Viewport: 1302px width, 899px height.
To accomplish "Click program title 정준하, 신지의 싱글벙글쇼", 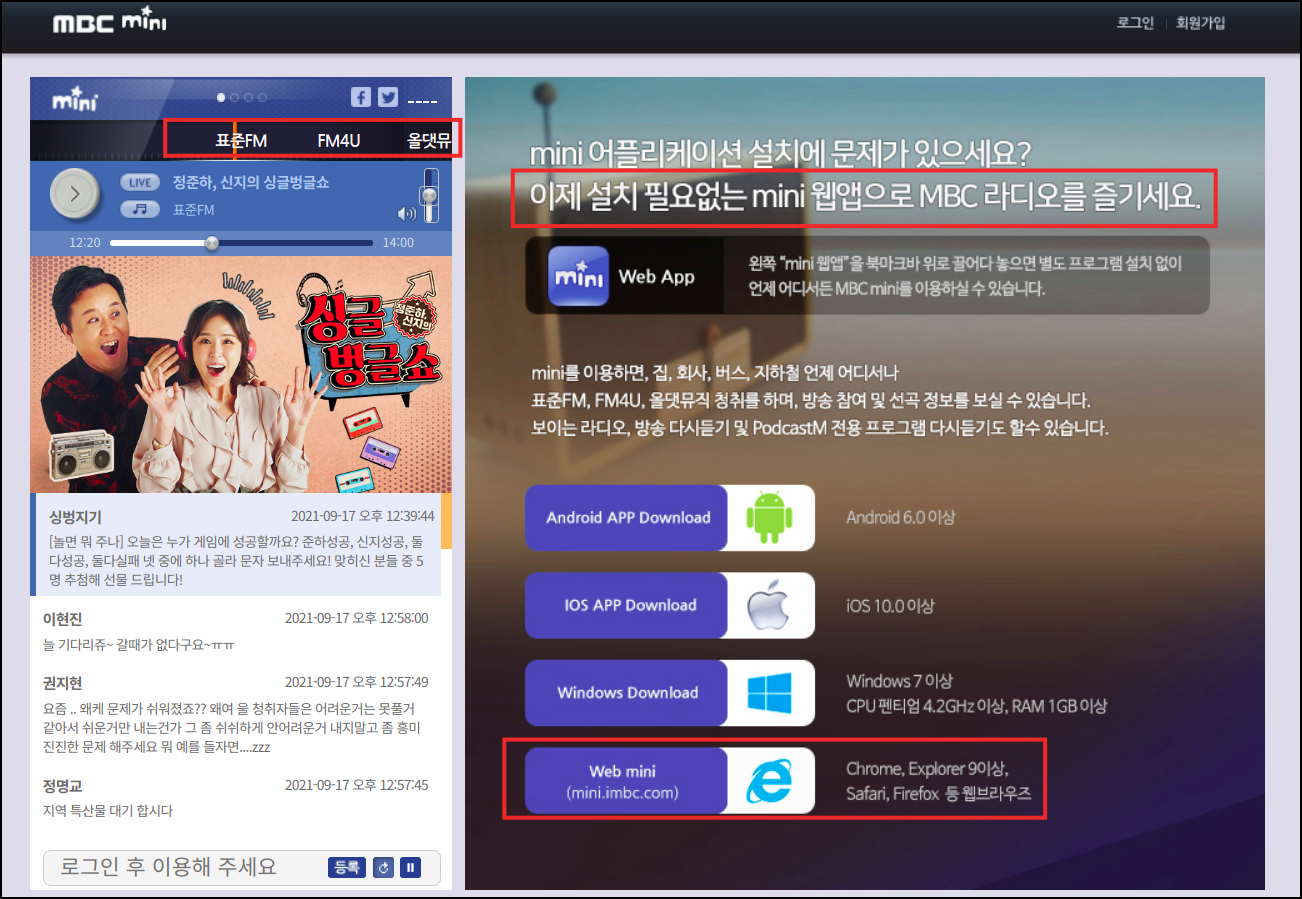I will tap(251, 183).
